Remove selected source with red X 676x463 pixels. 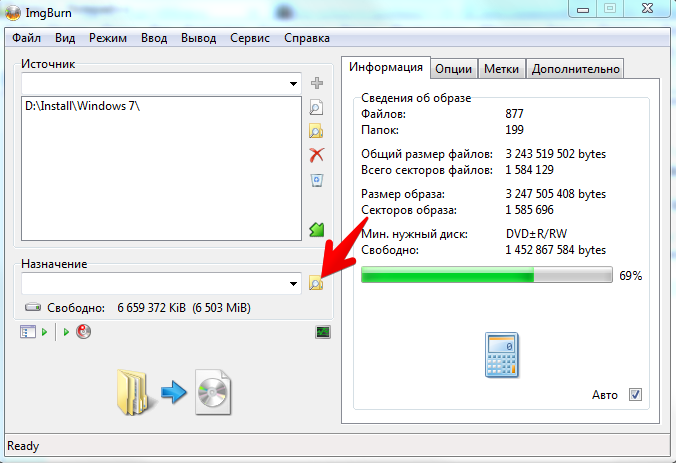tap(317, 155)
